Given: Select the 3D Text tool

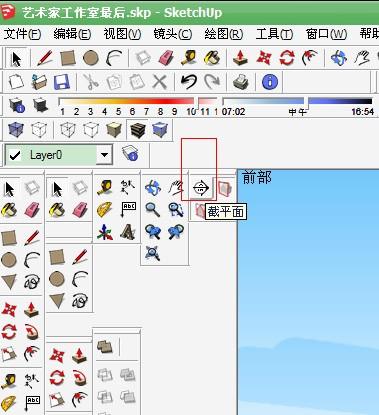Looking at the screenshot, I should 128,232.
